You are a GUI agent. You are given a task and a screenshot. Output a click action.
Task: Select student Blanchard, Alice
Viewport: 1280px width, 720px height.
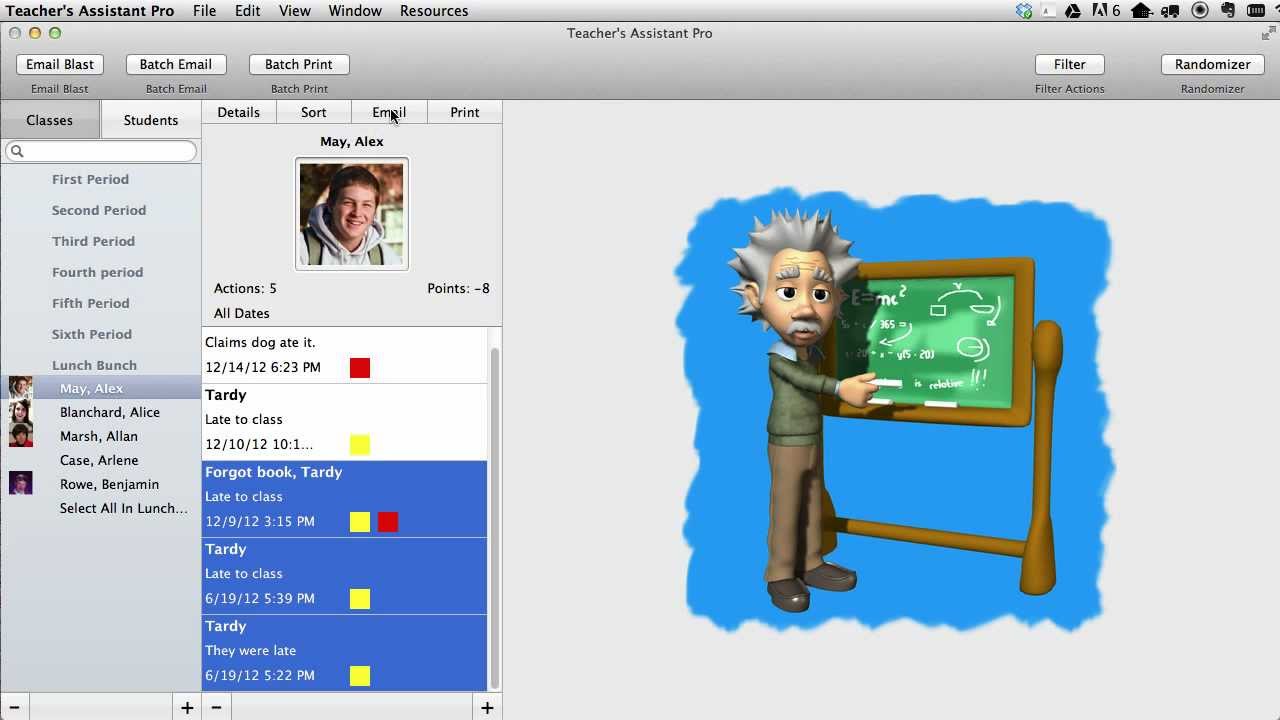point(100,412)
